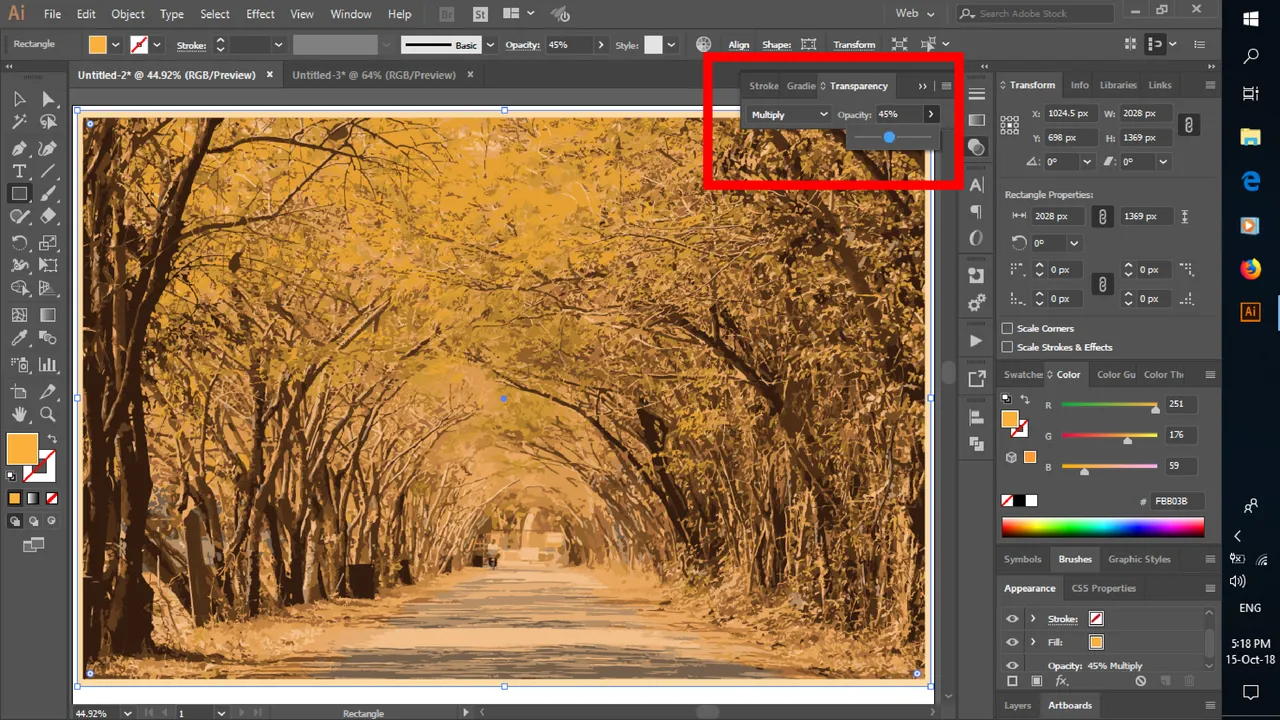The height and width of the screenshot is (720, 1280).
Task: Expand the Stroke row in Appearance panel
Action: [x=1033, y=618]
